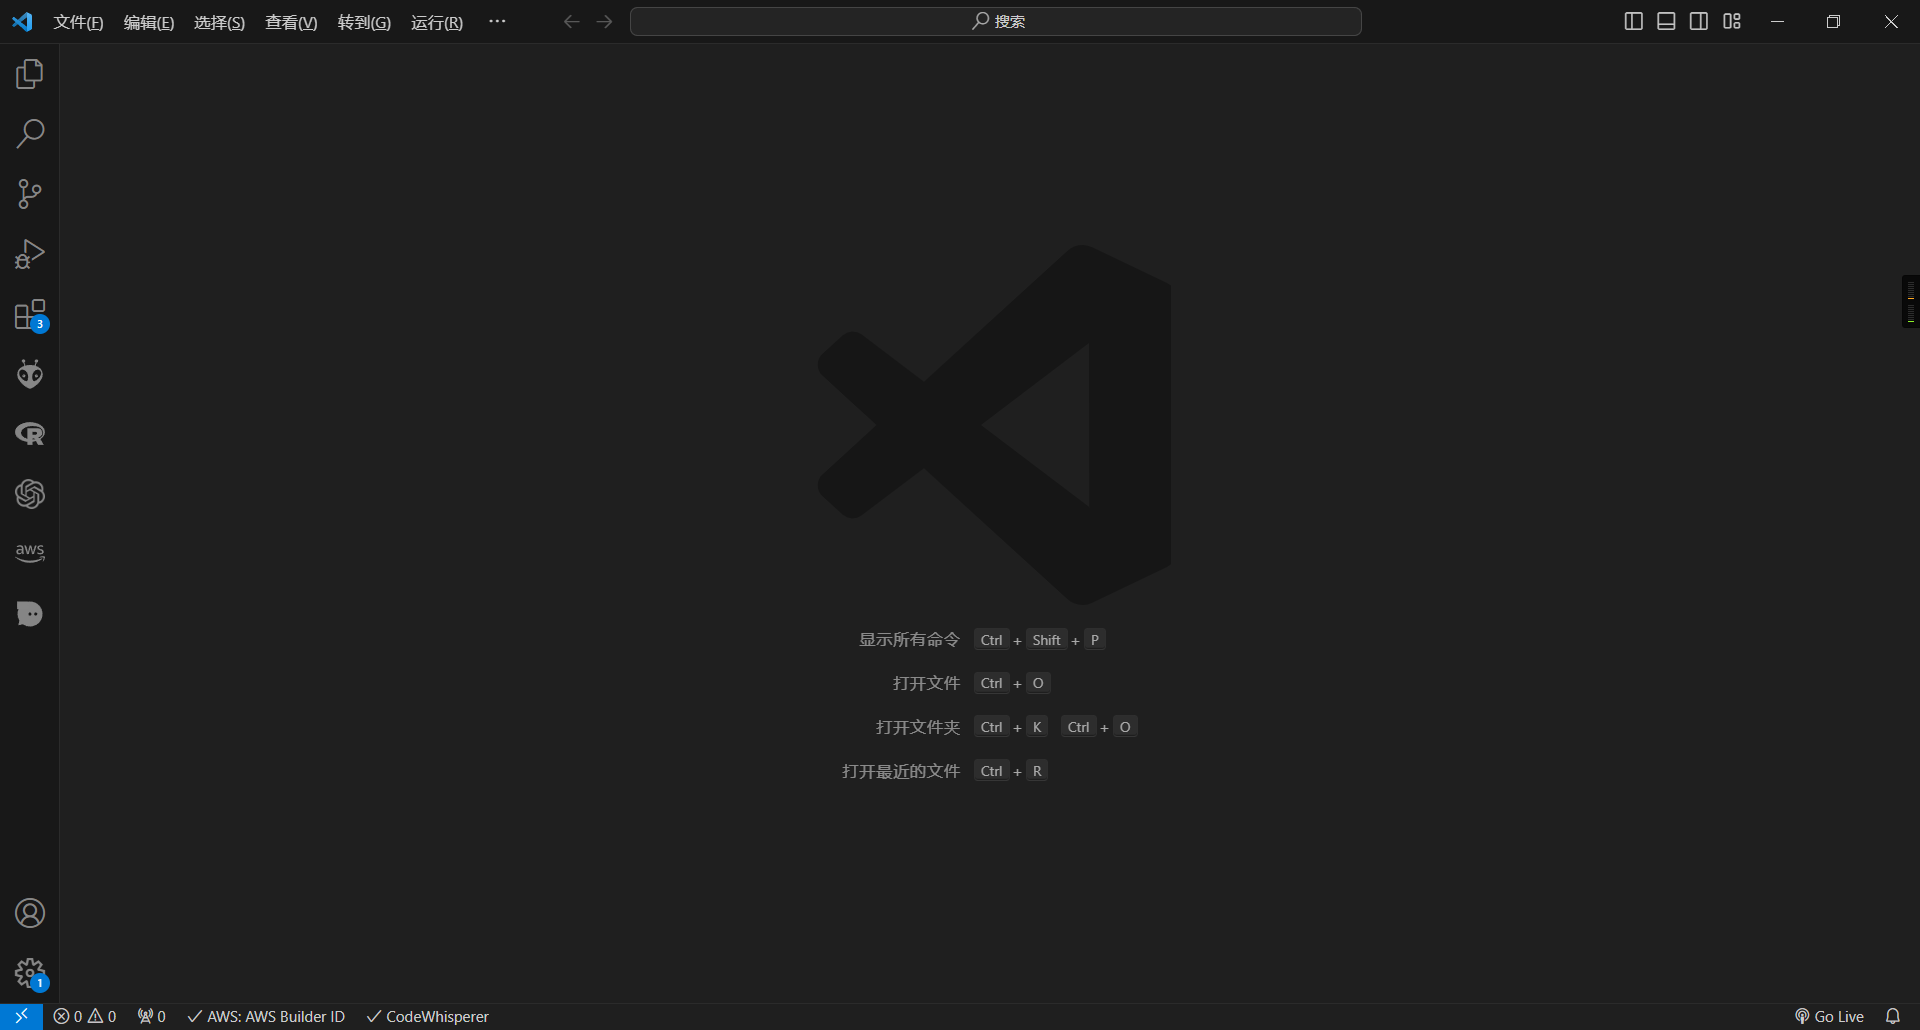The height and width of the screenshot is (1030, 1920).
Task: Open the Search view in activity bar
Action: [x=30, y=134]
